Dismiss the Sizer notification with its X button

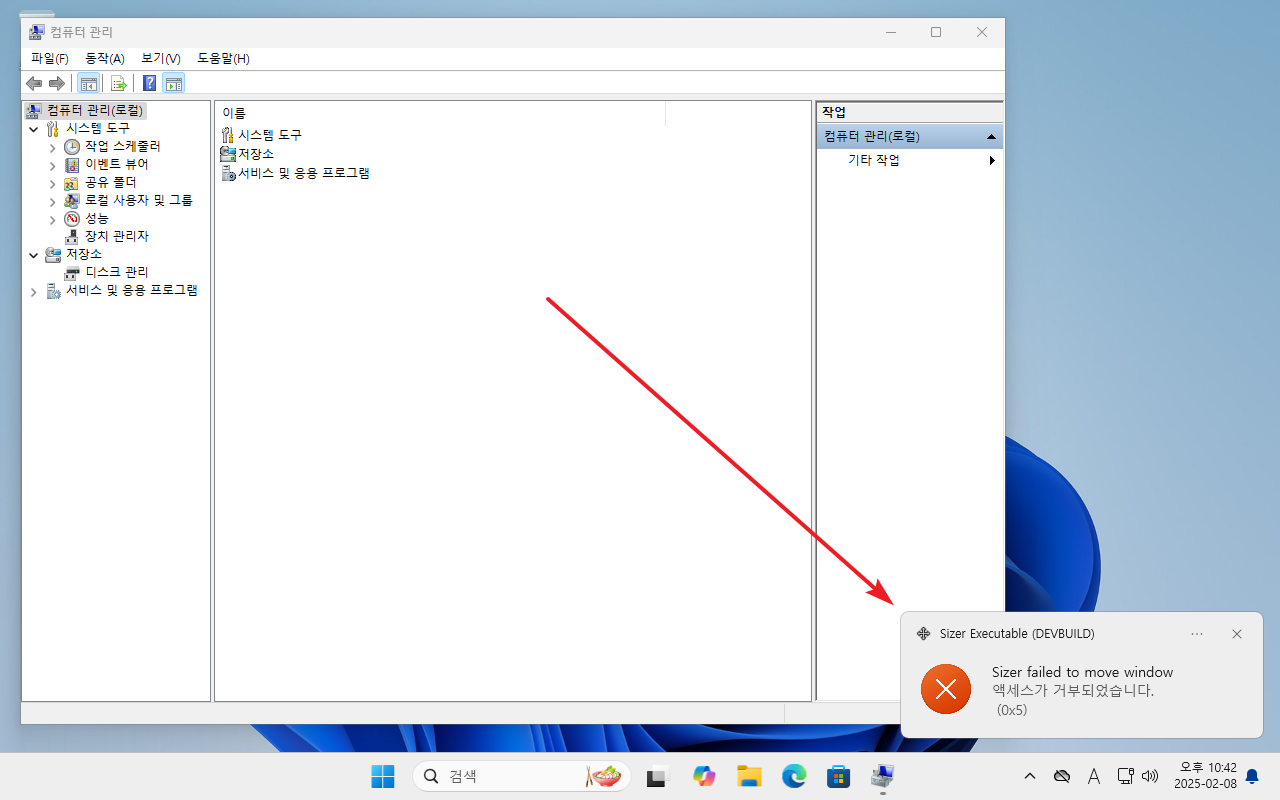(x=1236, y=633)
